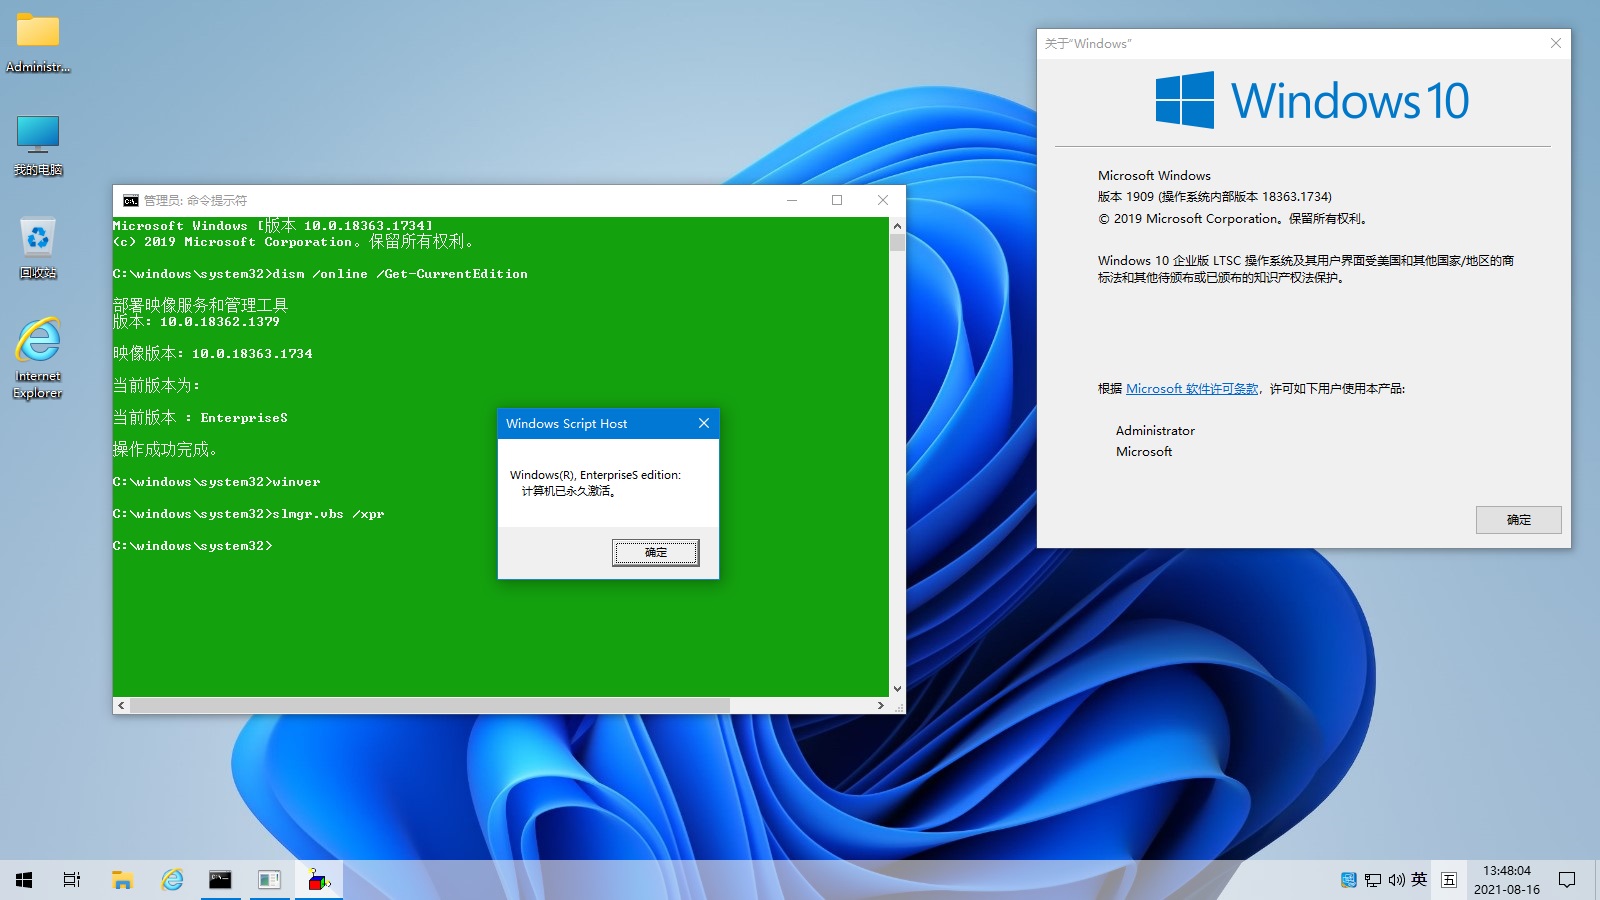Open File Explorer from the taskbar
This screenshot has width=1600, height=900.
(122, 880)
